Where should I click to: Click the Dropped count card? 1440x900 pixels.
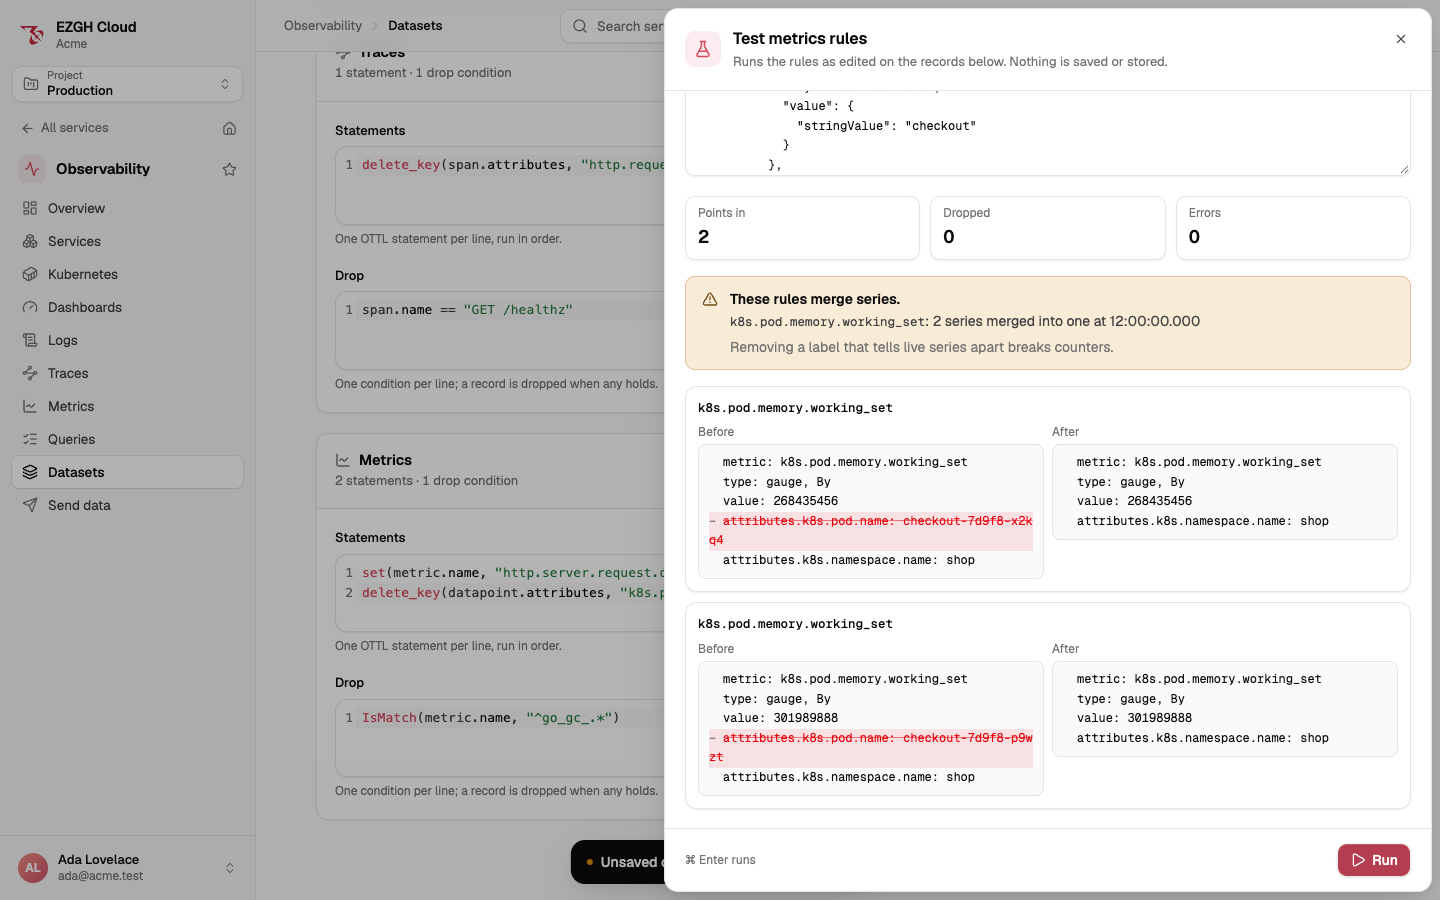point(1047,228)
